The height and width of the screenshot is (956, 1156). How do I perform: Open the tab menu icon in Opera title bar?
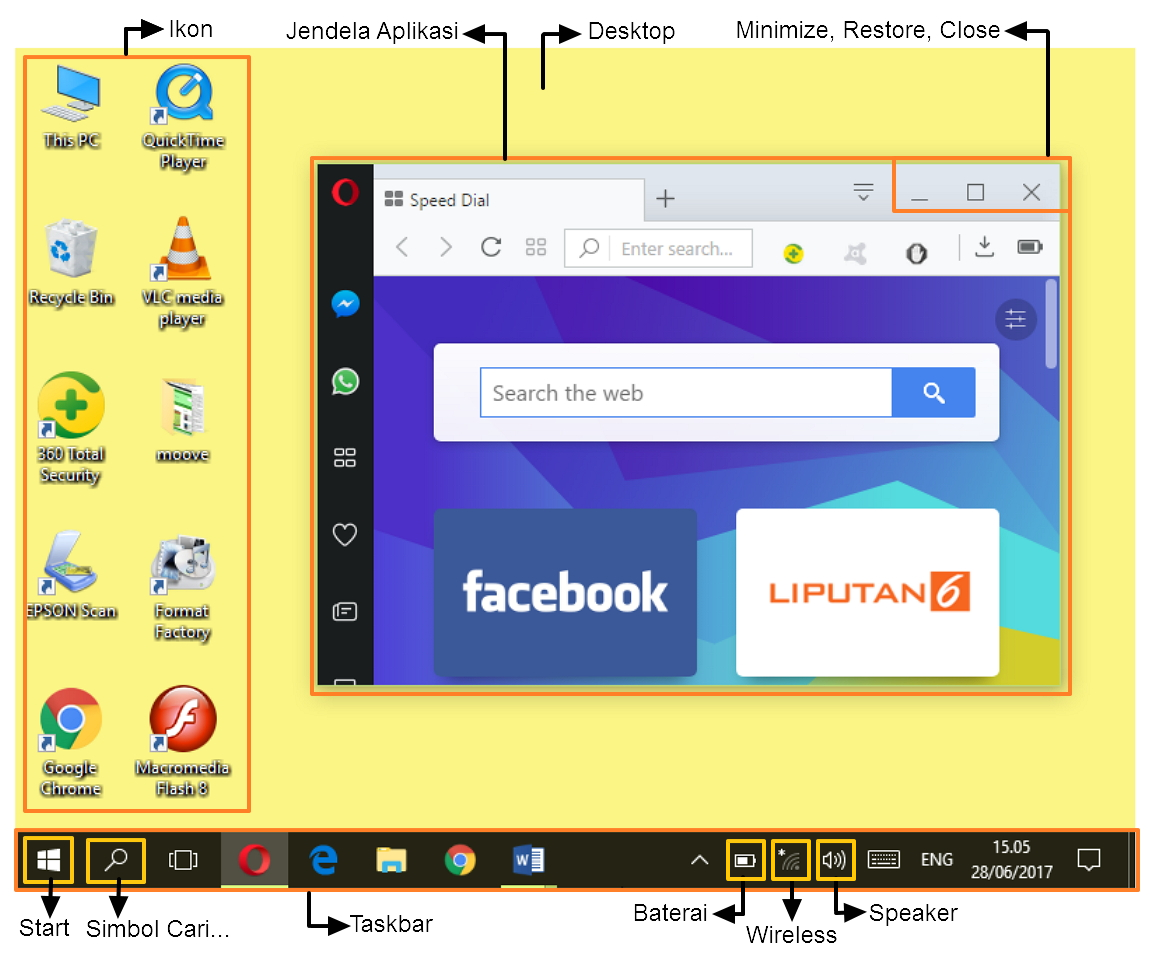pyautogui.click(x=863, y=192)
